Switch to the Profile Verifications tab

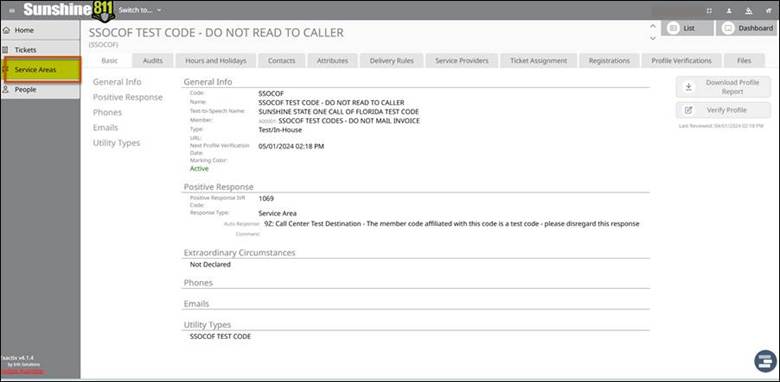tap(682, 61)
